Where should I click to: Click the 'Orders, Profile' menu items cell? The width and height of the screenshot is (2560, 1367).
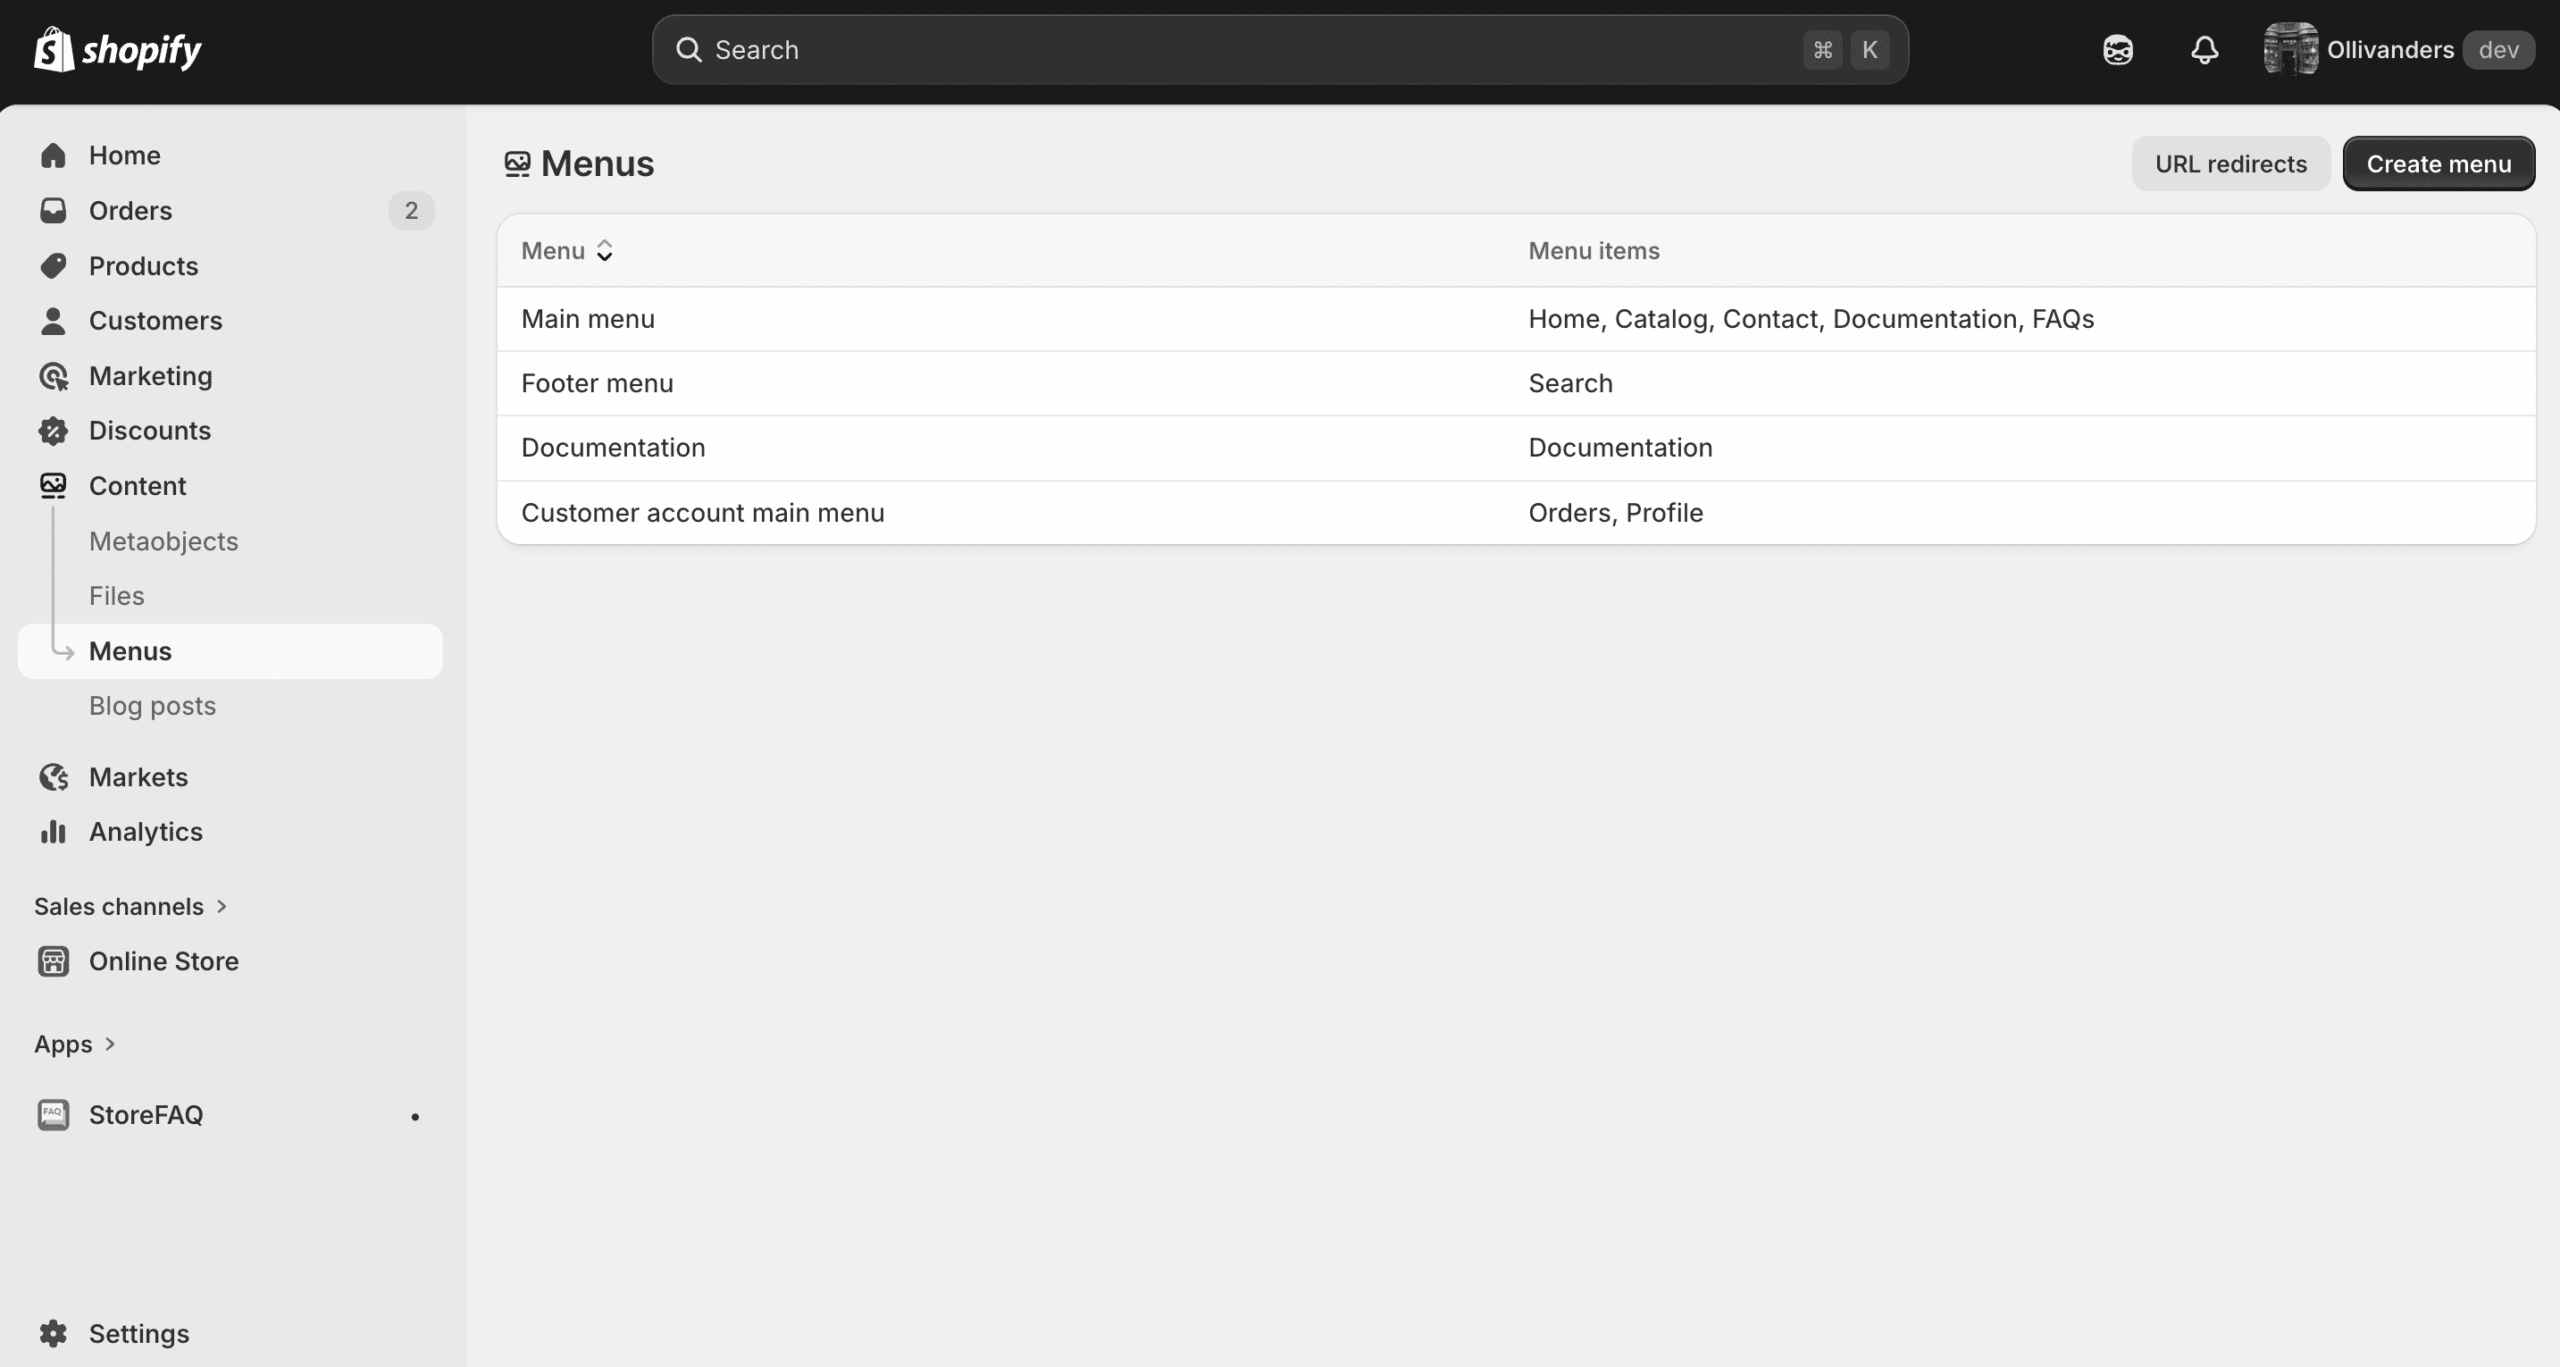click(x=1615, y=513)
